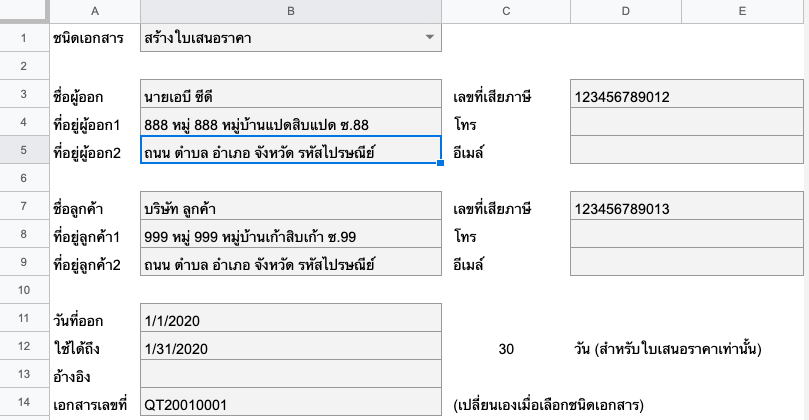Screen dimensions: 809x420
Task: Select row 10 header
Action: pos(24,290)
